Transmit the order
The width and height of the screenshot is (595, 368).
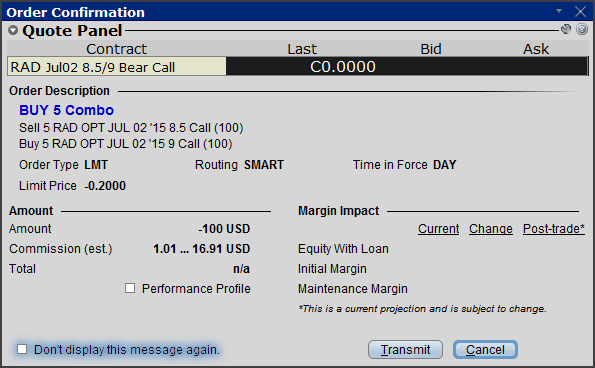(x=405, y=349)
